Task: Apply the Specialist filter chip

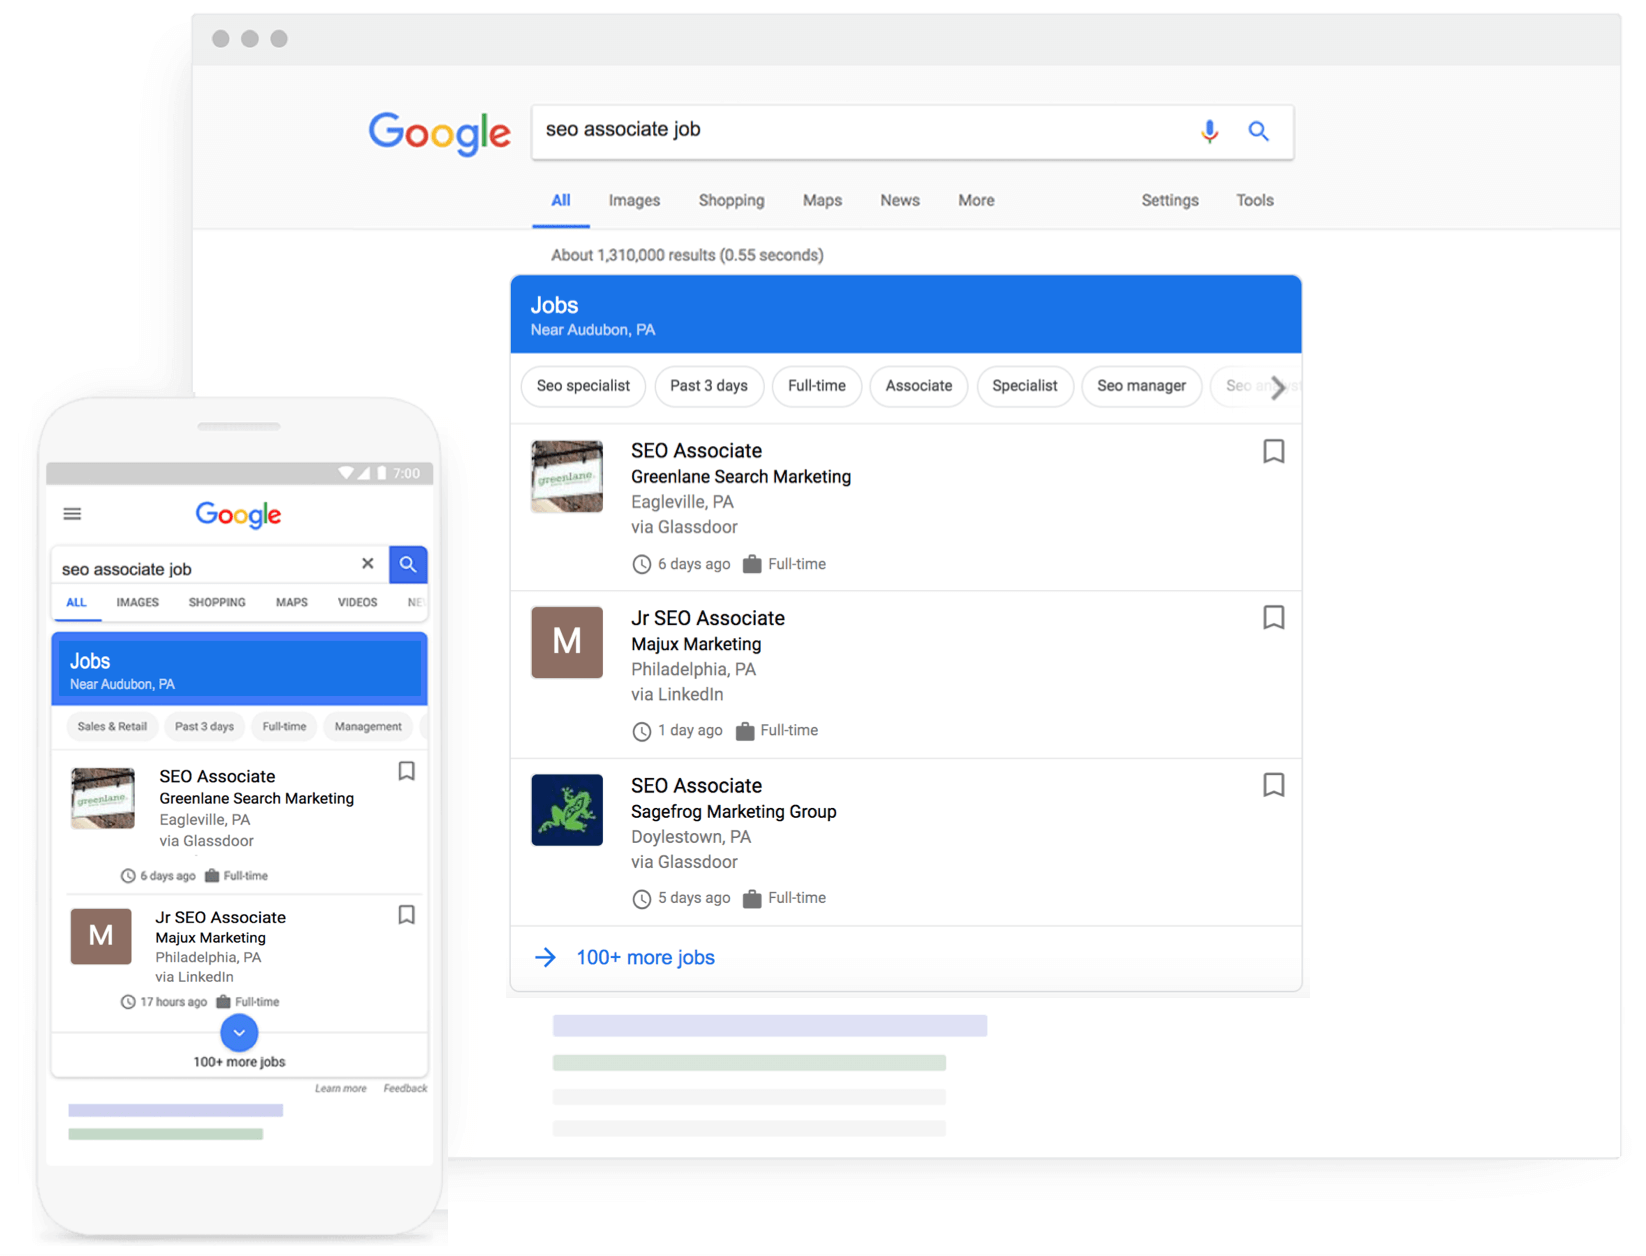Action: pyautogui.click(x=1025, y=386)
